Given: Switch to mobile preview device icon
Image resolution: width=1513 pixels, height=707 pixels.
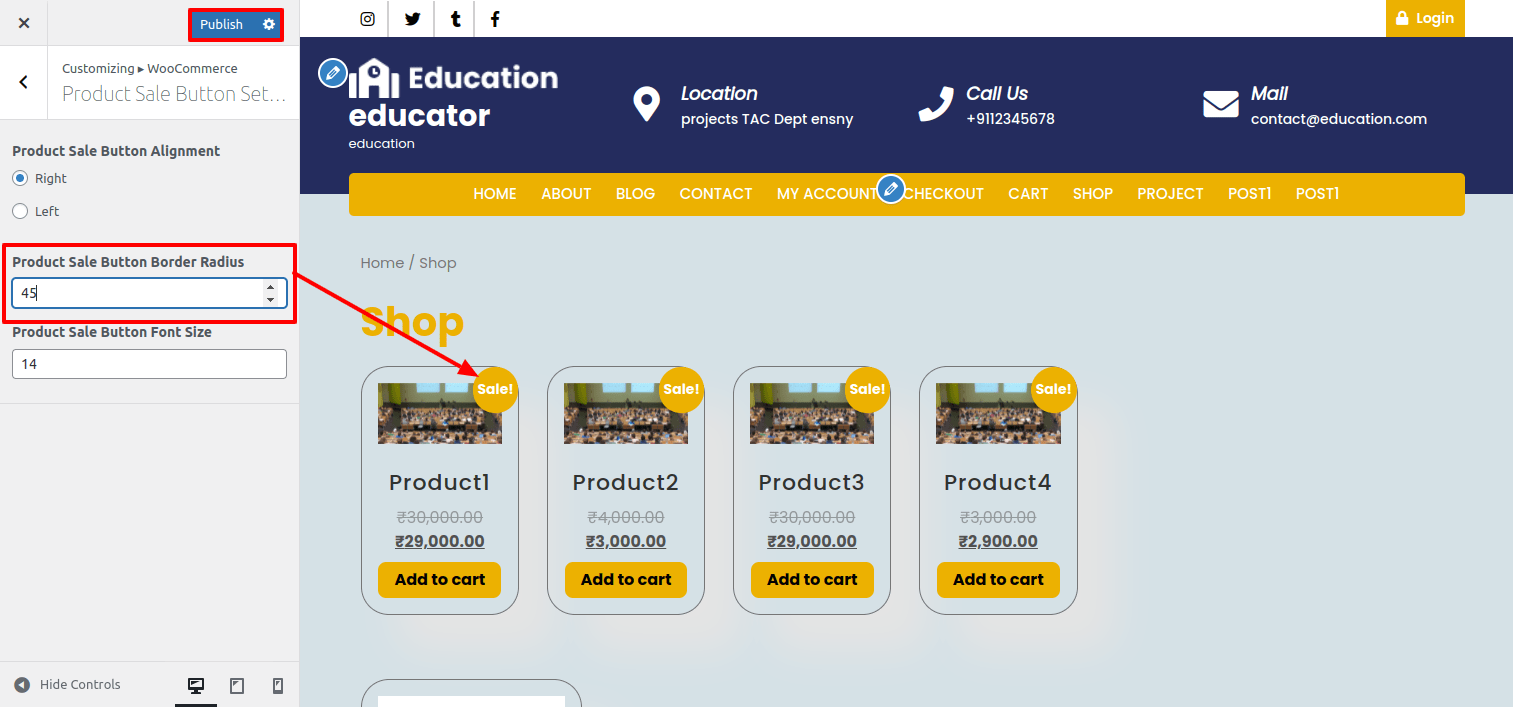Looking at the screenshot, I should [x=278, y=685].
